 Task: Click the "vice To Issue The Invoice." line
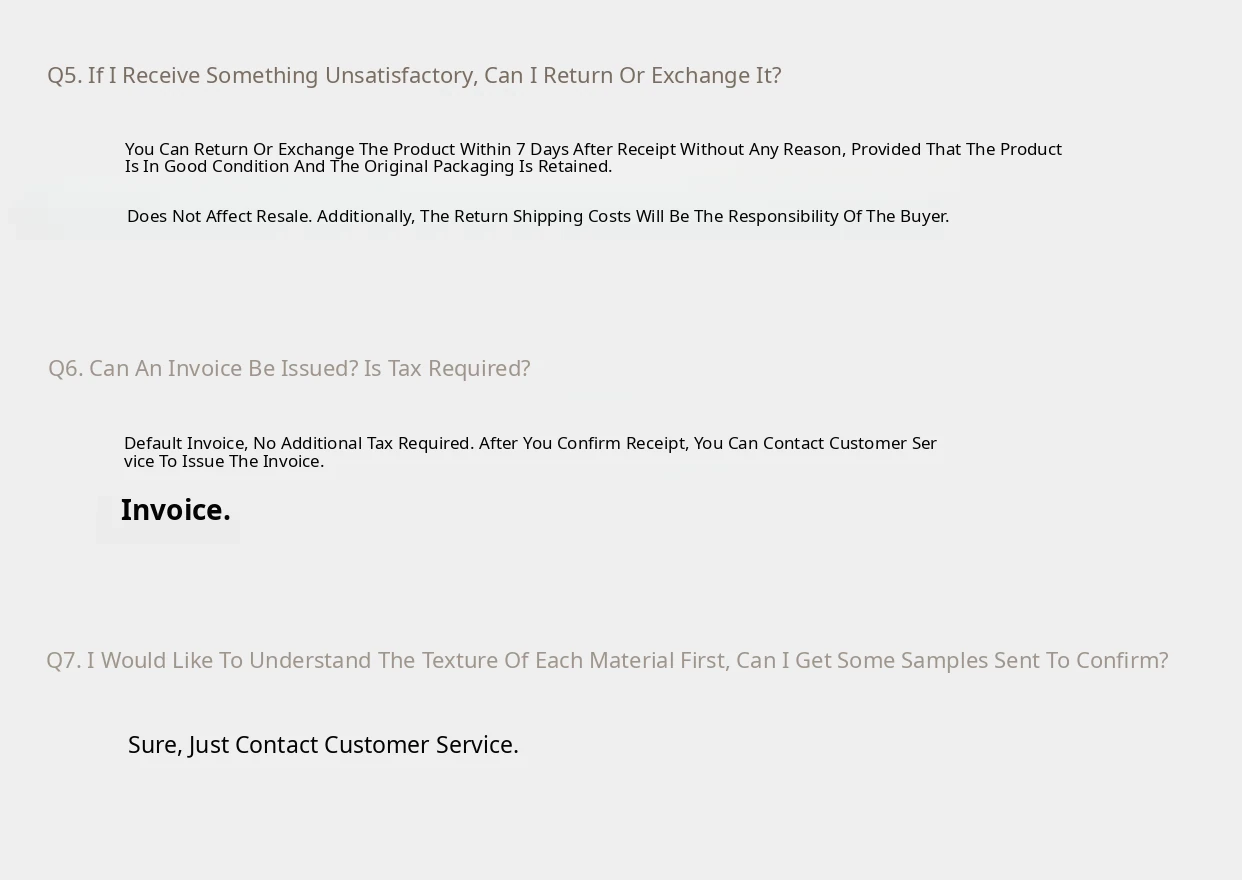[x=224, y=462]
